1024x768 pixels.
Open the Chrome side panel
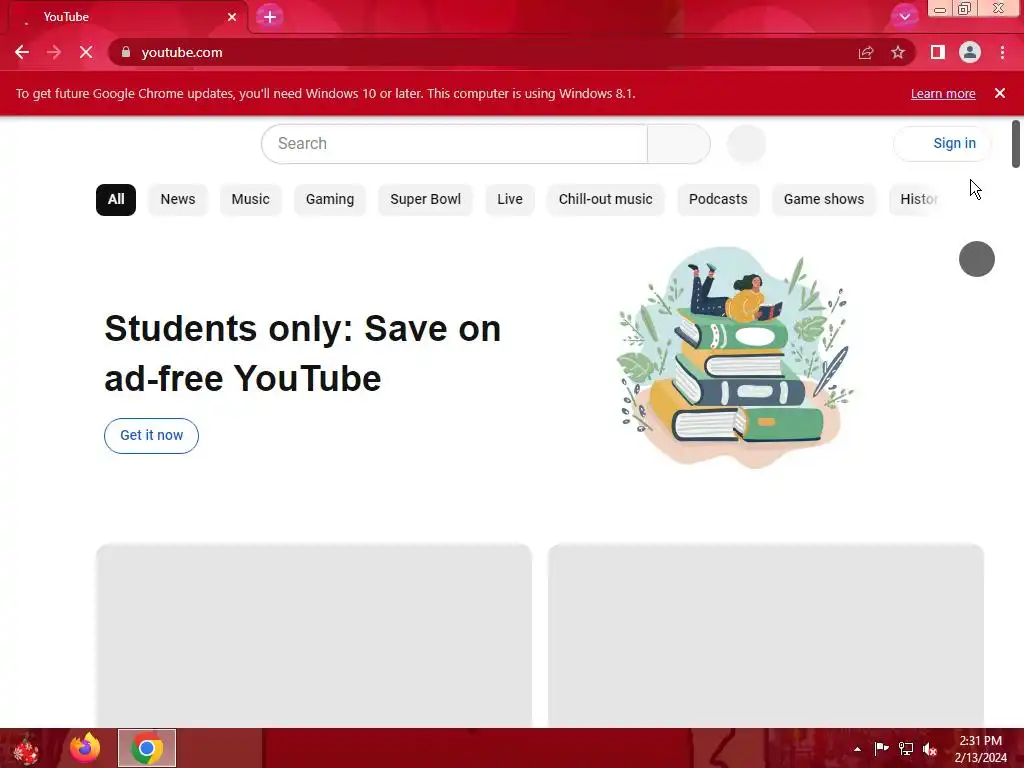click(x=937, y=52)
